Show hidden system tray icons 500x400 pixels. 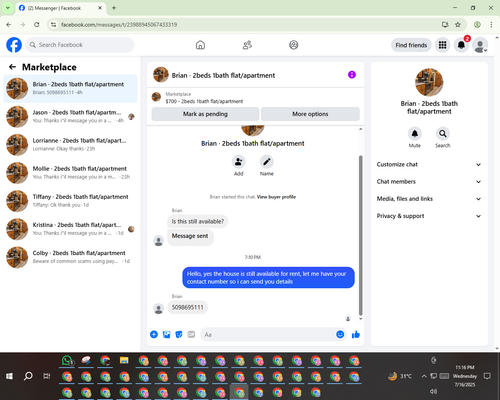tap(424, 376)
